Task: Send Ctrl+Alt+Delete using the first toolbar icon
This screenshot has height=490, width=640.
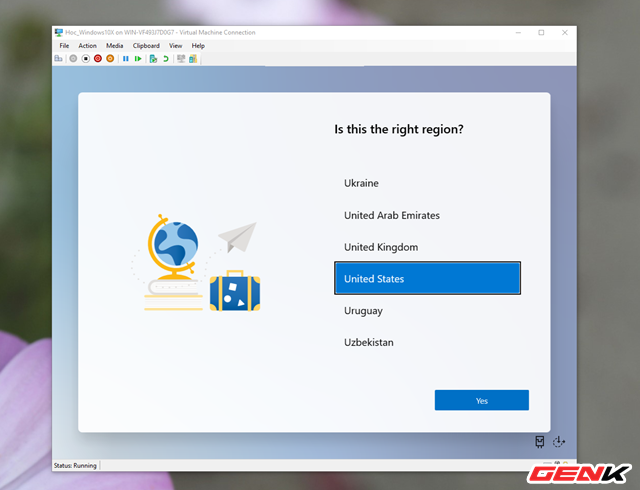Action: 58,59
